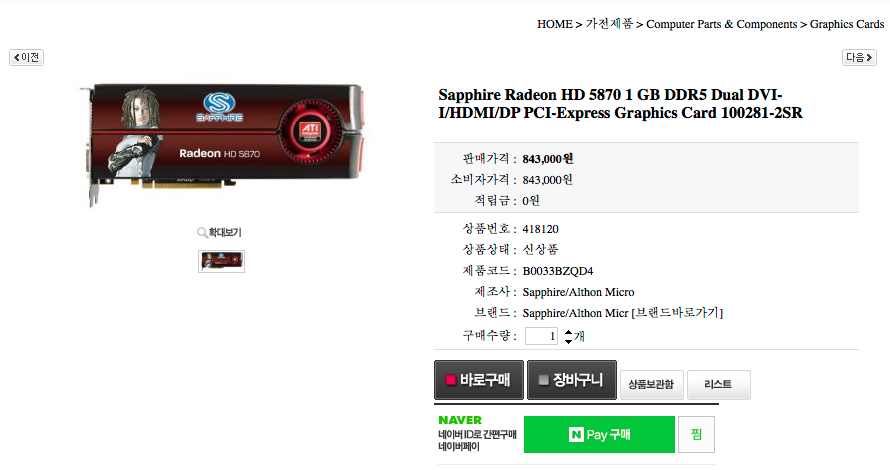890x470 pixels.
Task: Buy now with the 바로구매 button
Action: pyautogui.click(x=478, y=380)
